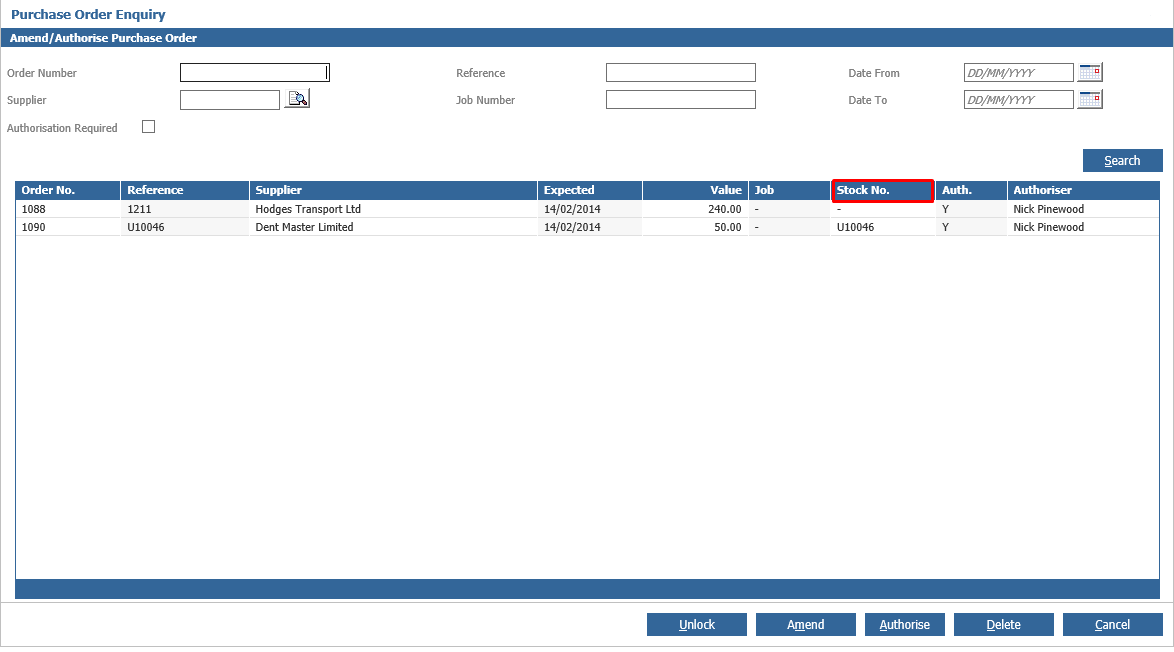Click the Search button
Viewport: 1174px width, 652px height.
click(x=1122, y=161)
